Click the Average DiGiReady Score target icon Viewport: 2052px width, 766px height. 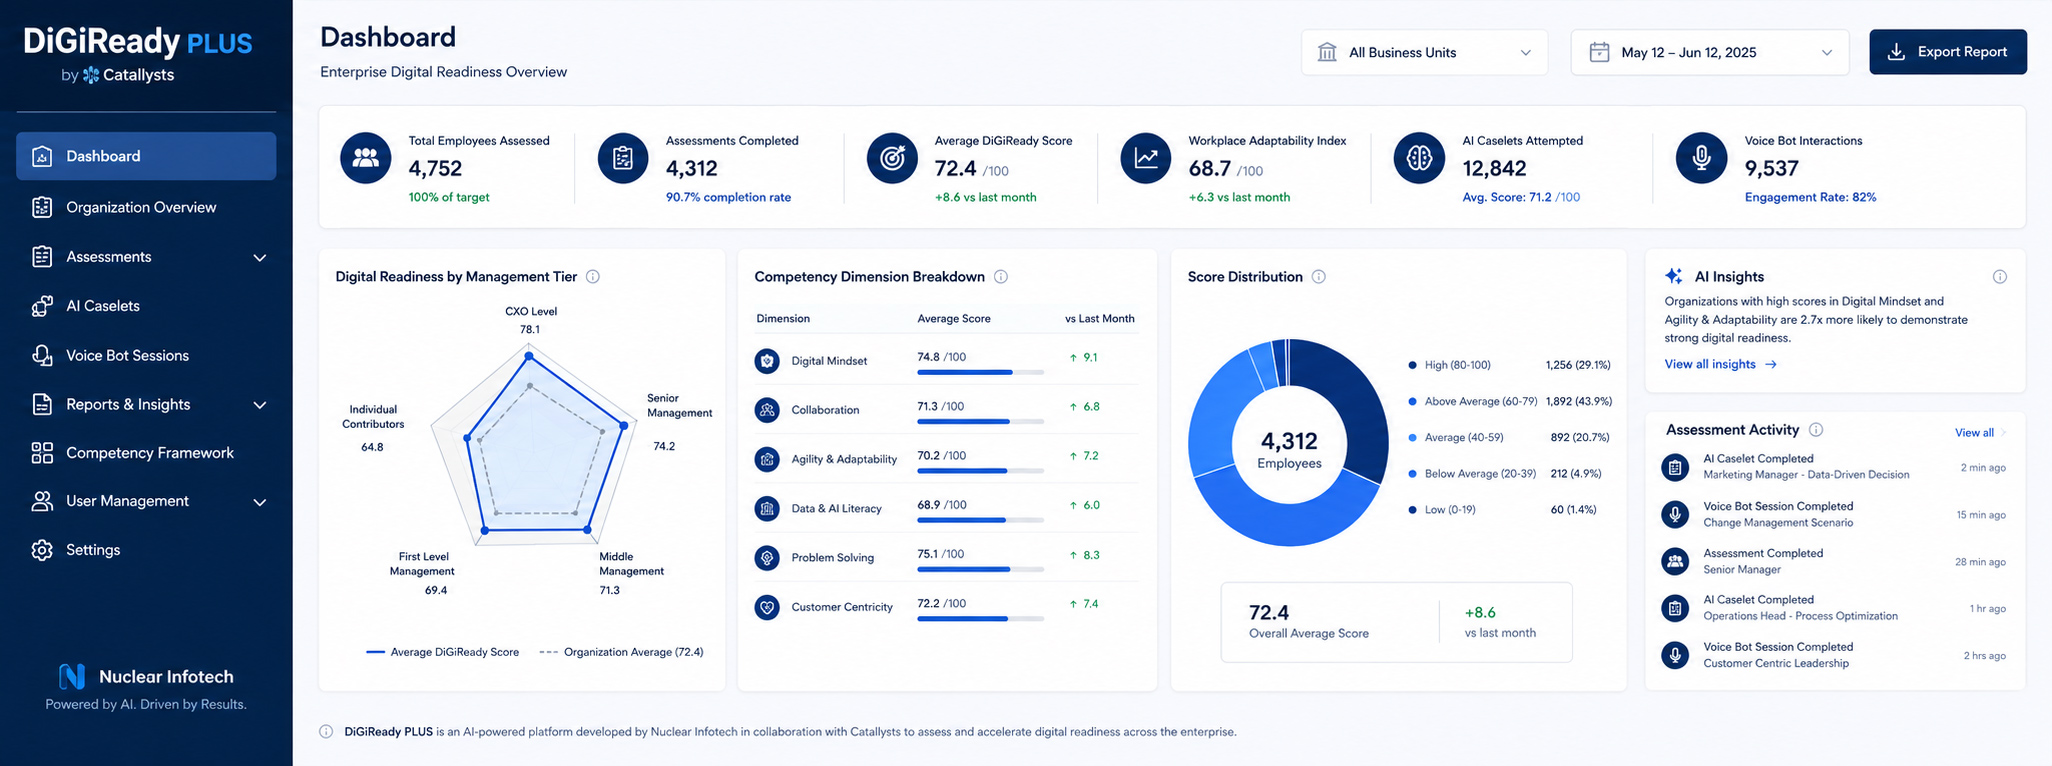(892, 158)
